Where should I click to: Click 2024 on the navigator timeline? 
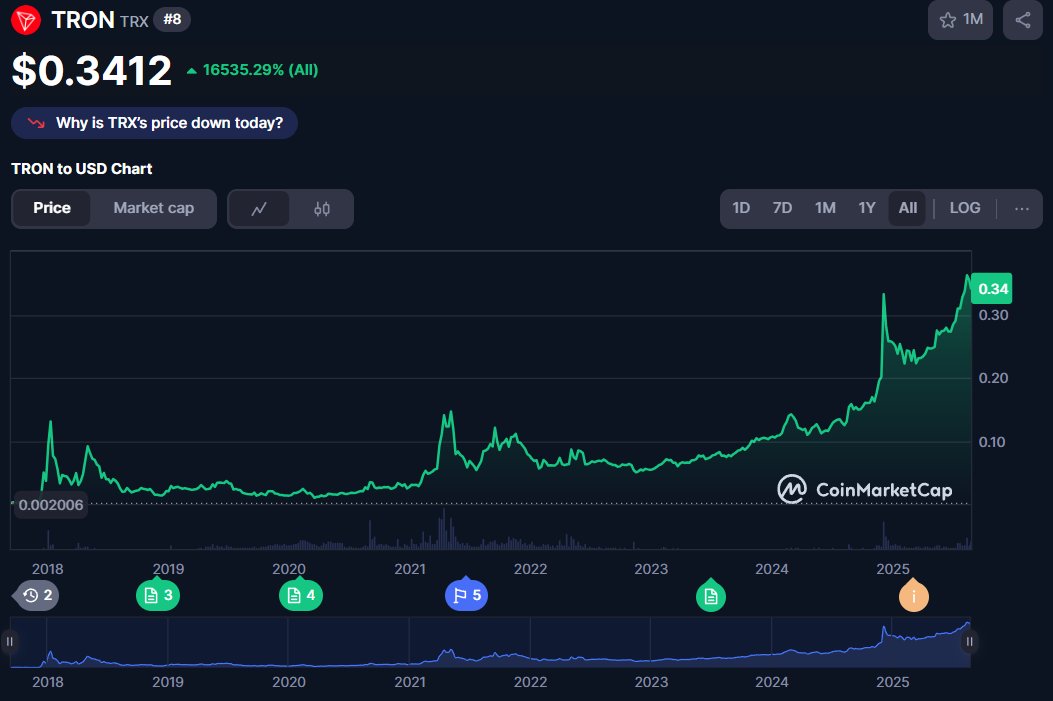pos(772,682)
